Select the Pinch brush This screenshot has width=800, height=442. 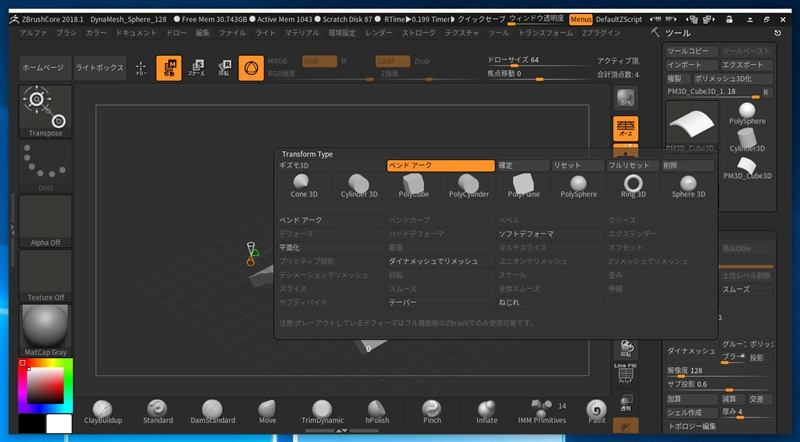432,412
